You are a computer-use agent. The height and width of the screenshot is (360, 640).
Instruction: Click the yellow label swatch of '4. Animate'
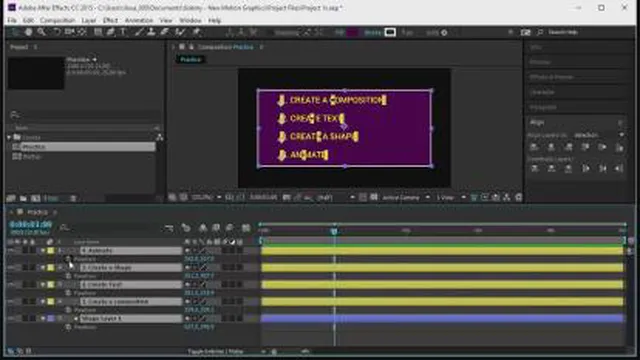pyautogui.click(x=51, y=250)
